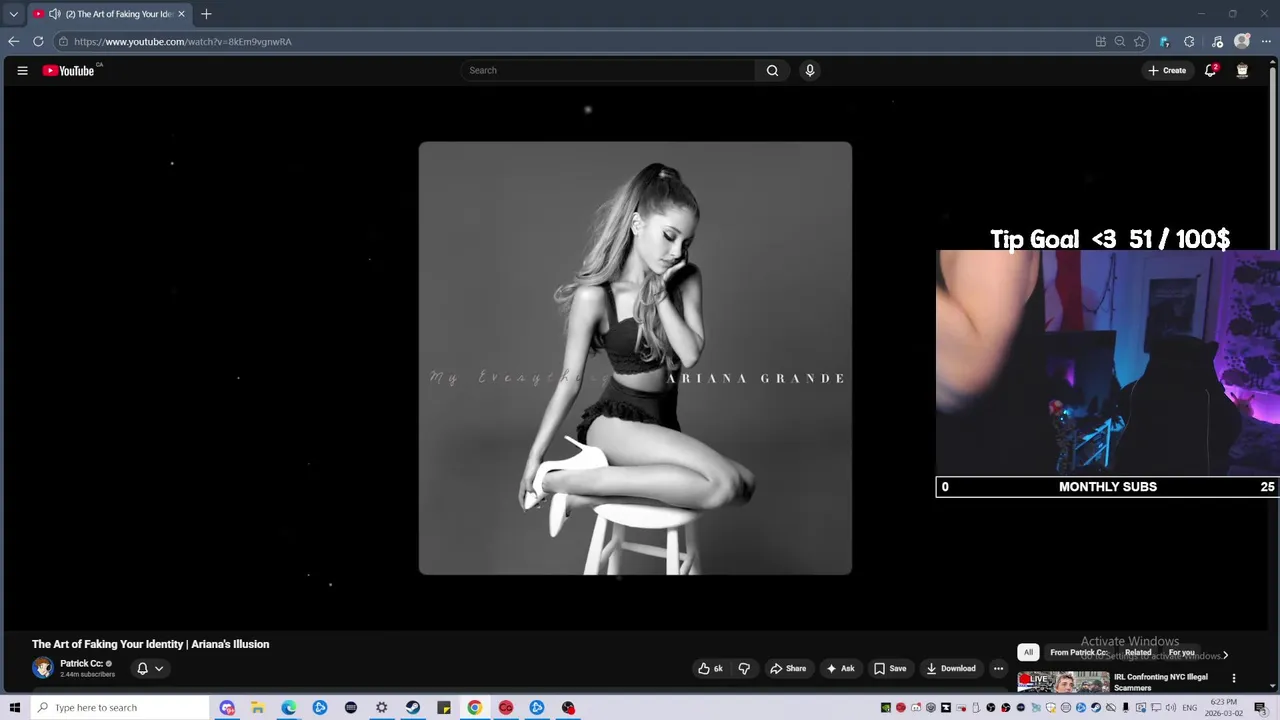Open the Ask AI button
The height and width of the screenshot is (720, 1280).
tap(840, 668)
